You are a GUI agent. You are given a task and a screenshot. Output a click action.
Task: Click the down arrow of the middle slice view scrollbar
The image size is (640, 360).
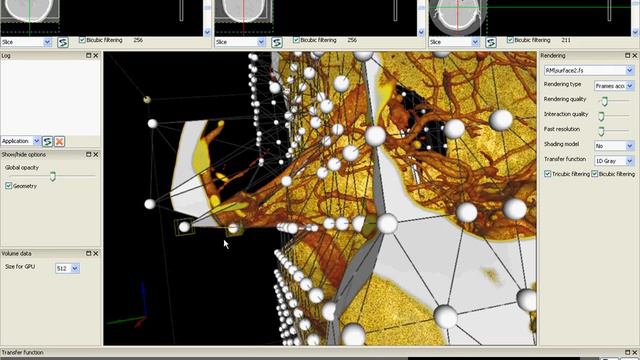tap(421, 32)
